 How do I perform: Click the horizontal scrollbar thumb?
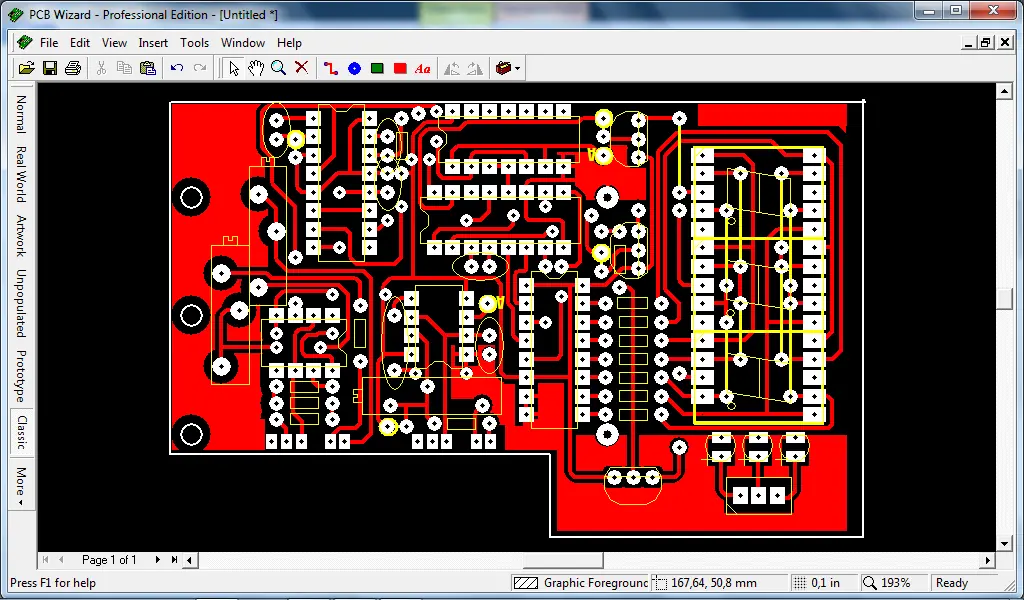563,560
